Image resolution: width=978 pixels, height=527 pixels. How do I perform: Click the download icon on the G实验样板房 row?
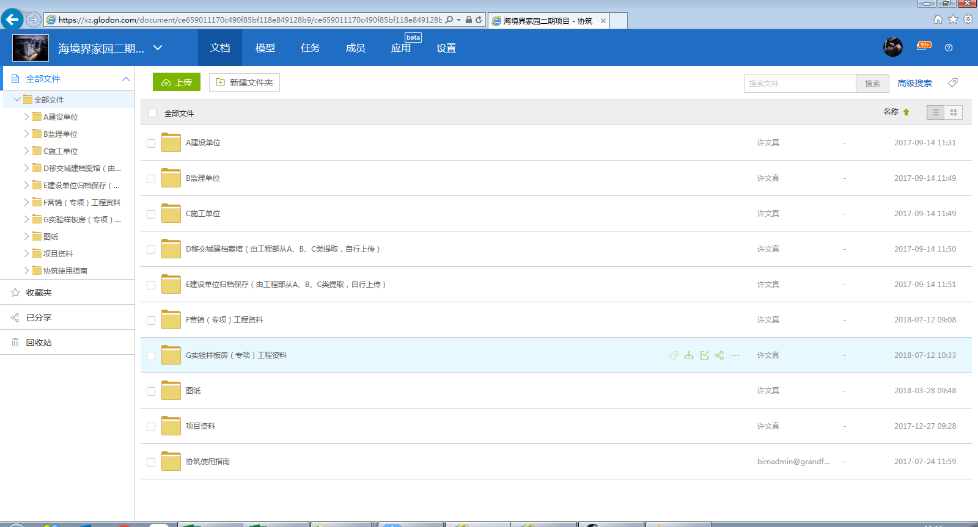(688, 355)
